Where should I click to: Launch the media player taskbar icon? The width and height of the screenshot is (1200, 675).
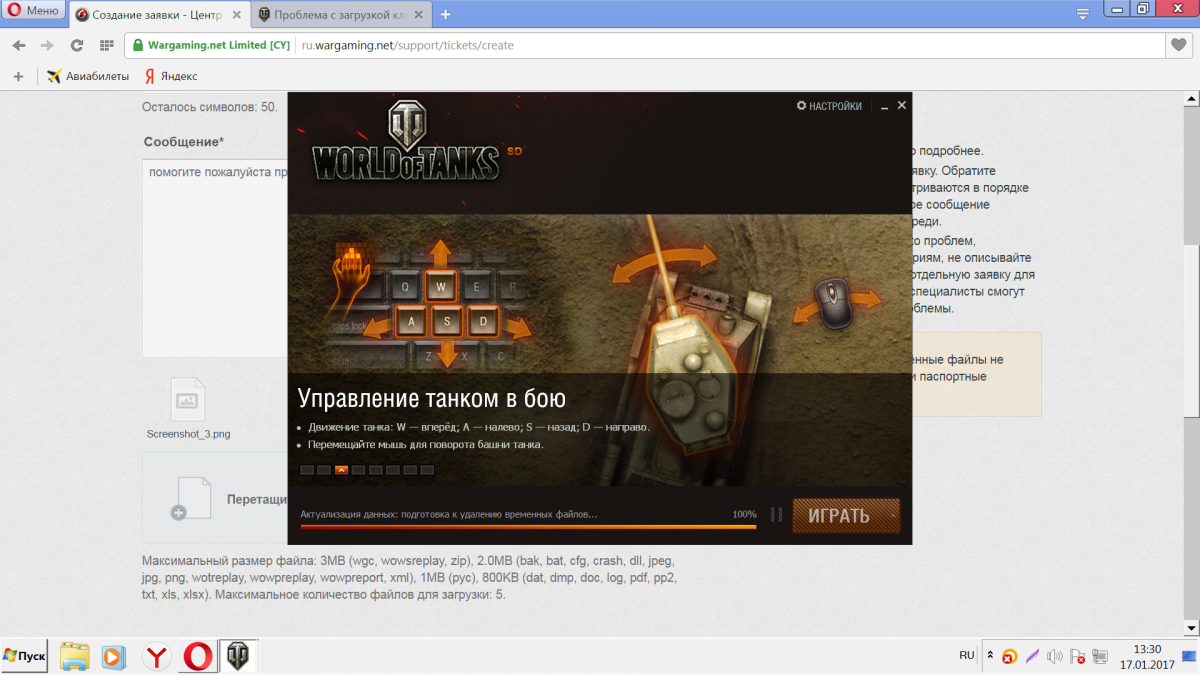pos(113,657)
